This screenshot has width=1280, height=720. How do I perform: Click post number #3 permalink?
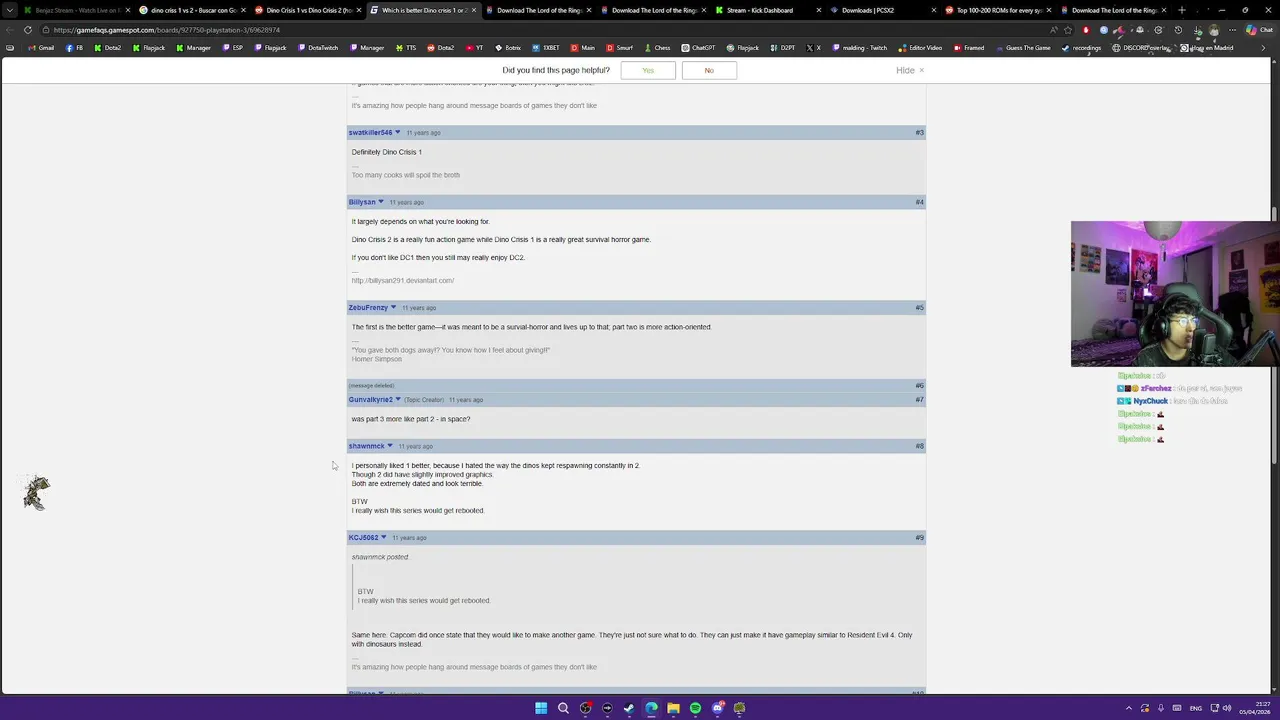(919, 132)
